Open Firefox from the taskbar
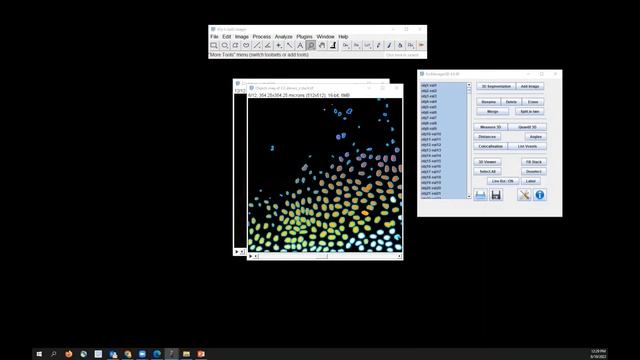 pos(69,354)
